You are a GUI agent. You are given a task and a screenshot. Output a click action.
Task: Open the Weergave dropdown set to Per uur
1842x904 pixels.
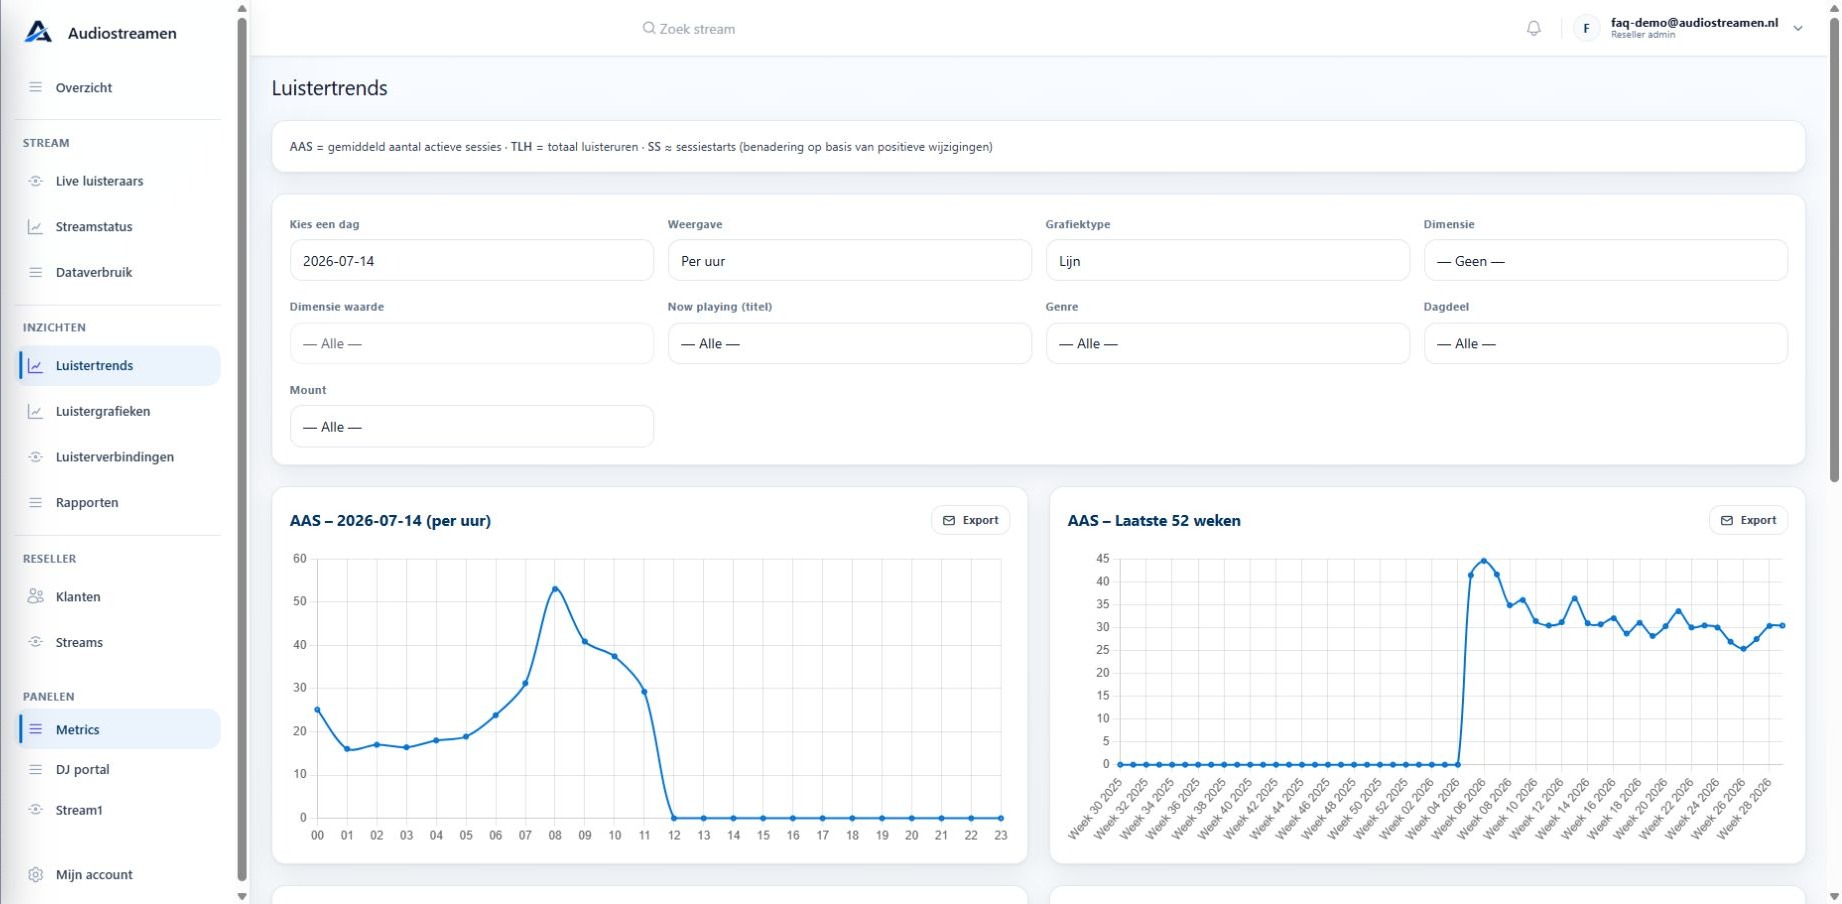[849, 260]
